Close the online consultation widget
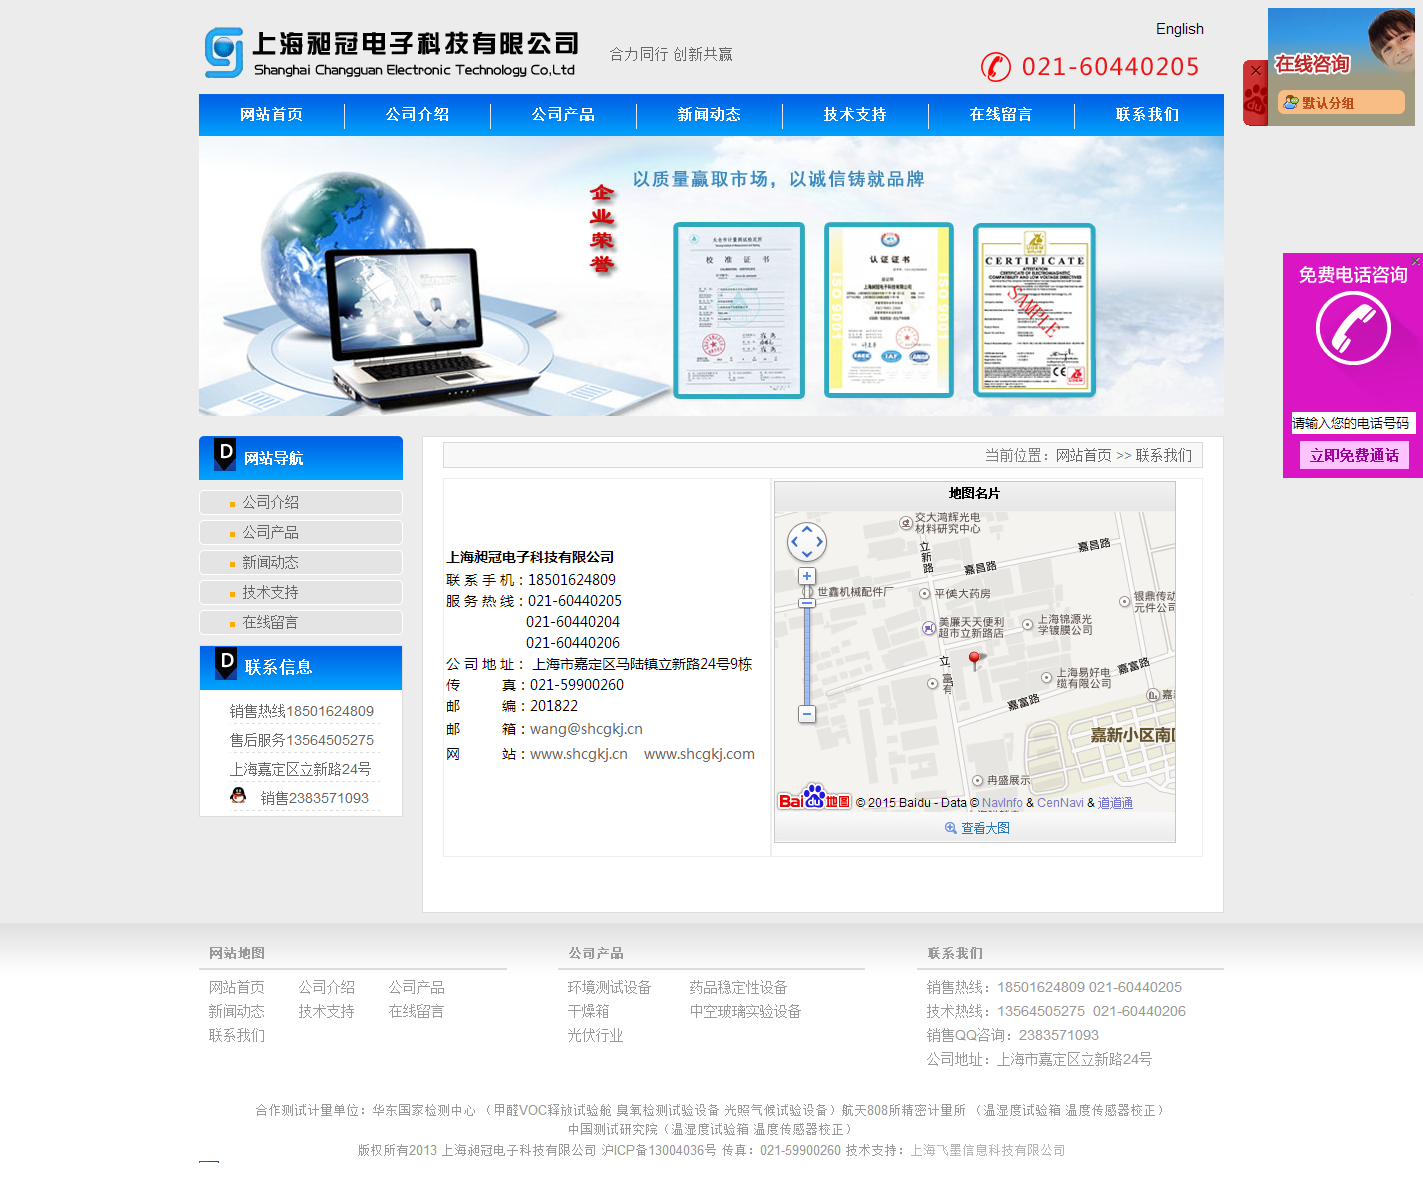Viewport: 1423px width, 1187px height. point(1255,71)
